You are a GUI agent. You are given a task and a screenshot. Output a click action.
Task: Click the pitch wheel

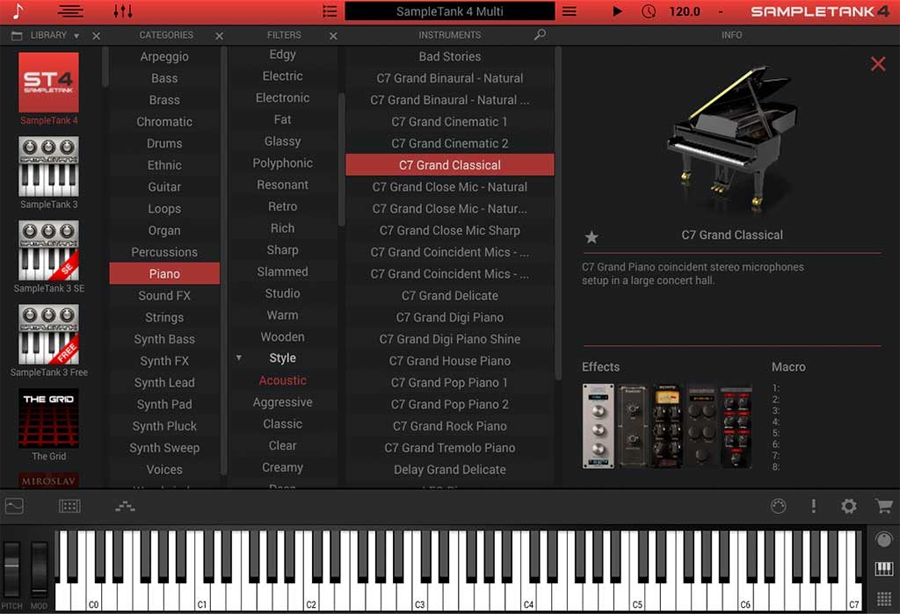[11, 569]
